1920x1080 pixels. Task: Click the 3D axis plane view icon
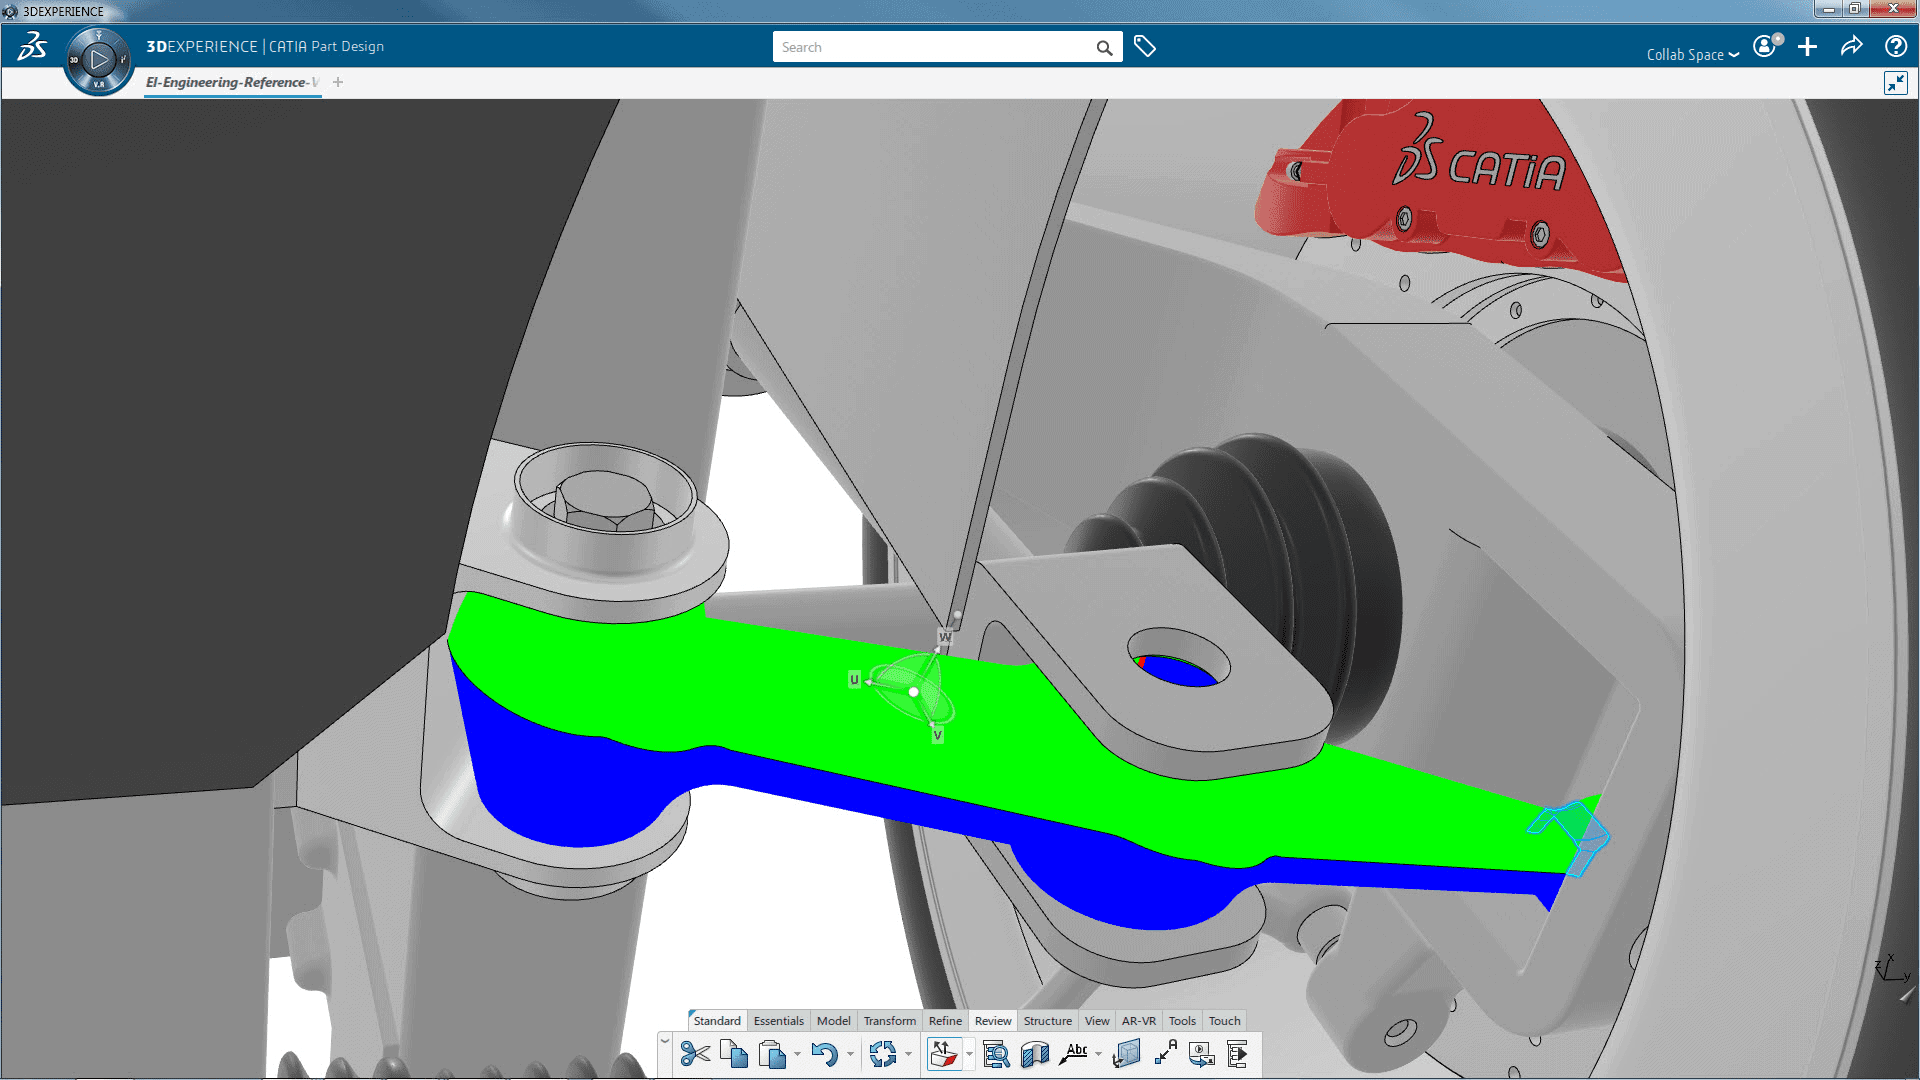(x=1126, y=1054)
